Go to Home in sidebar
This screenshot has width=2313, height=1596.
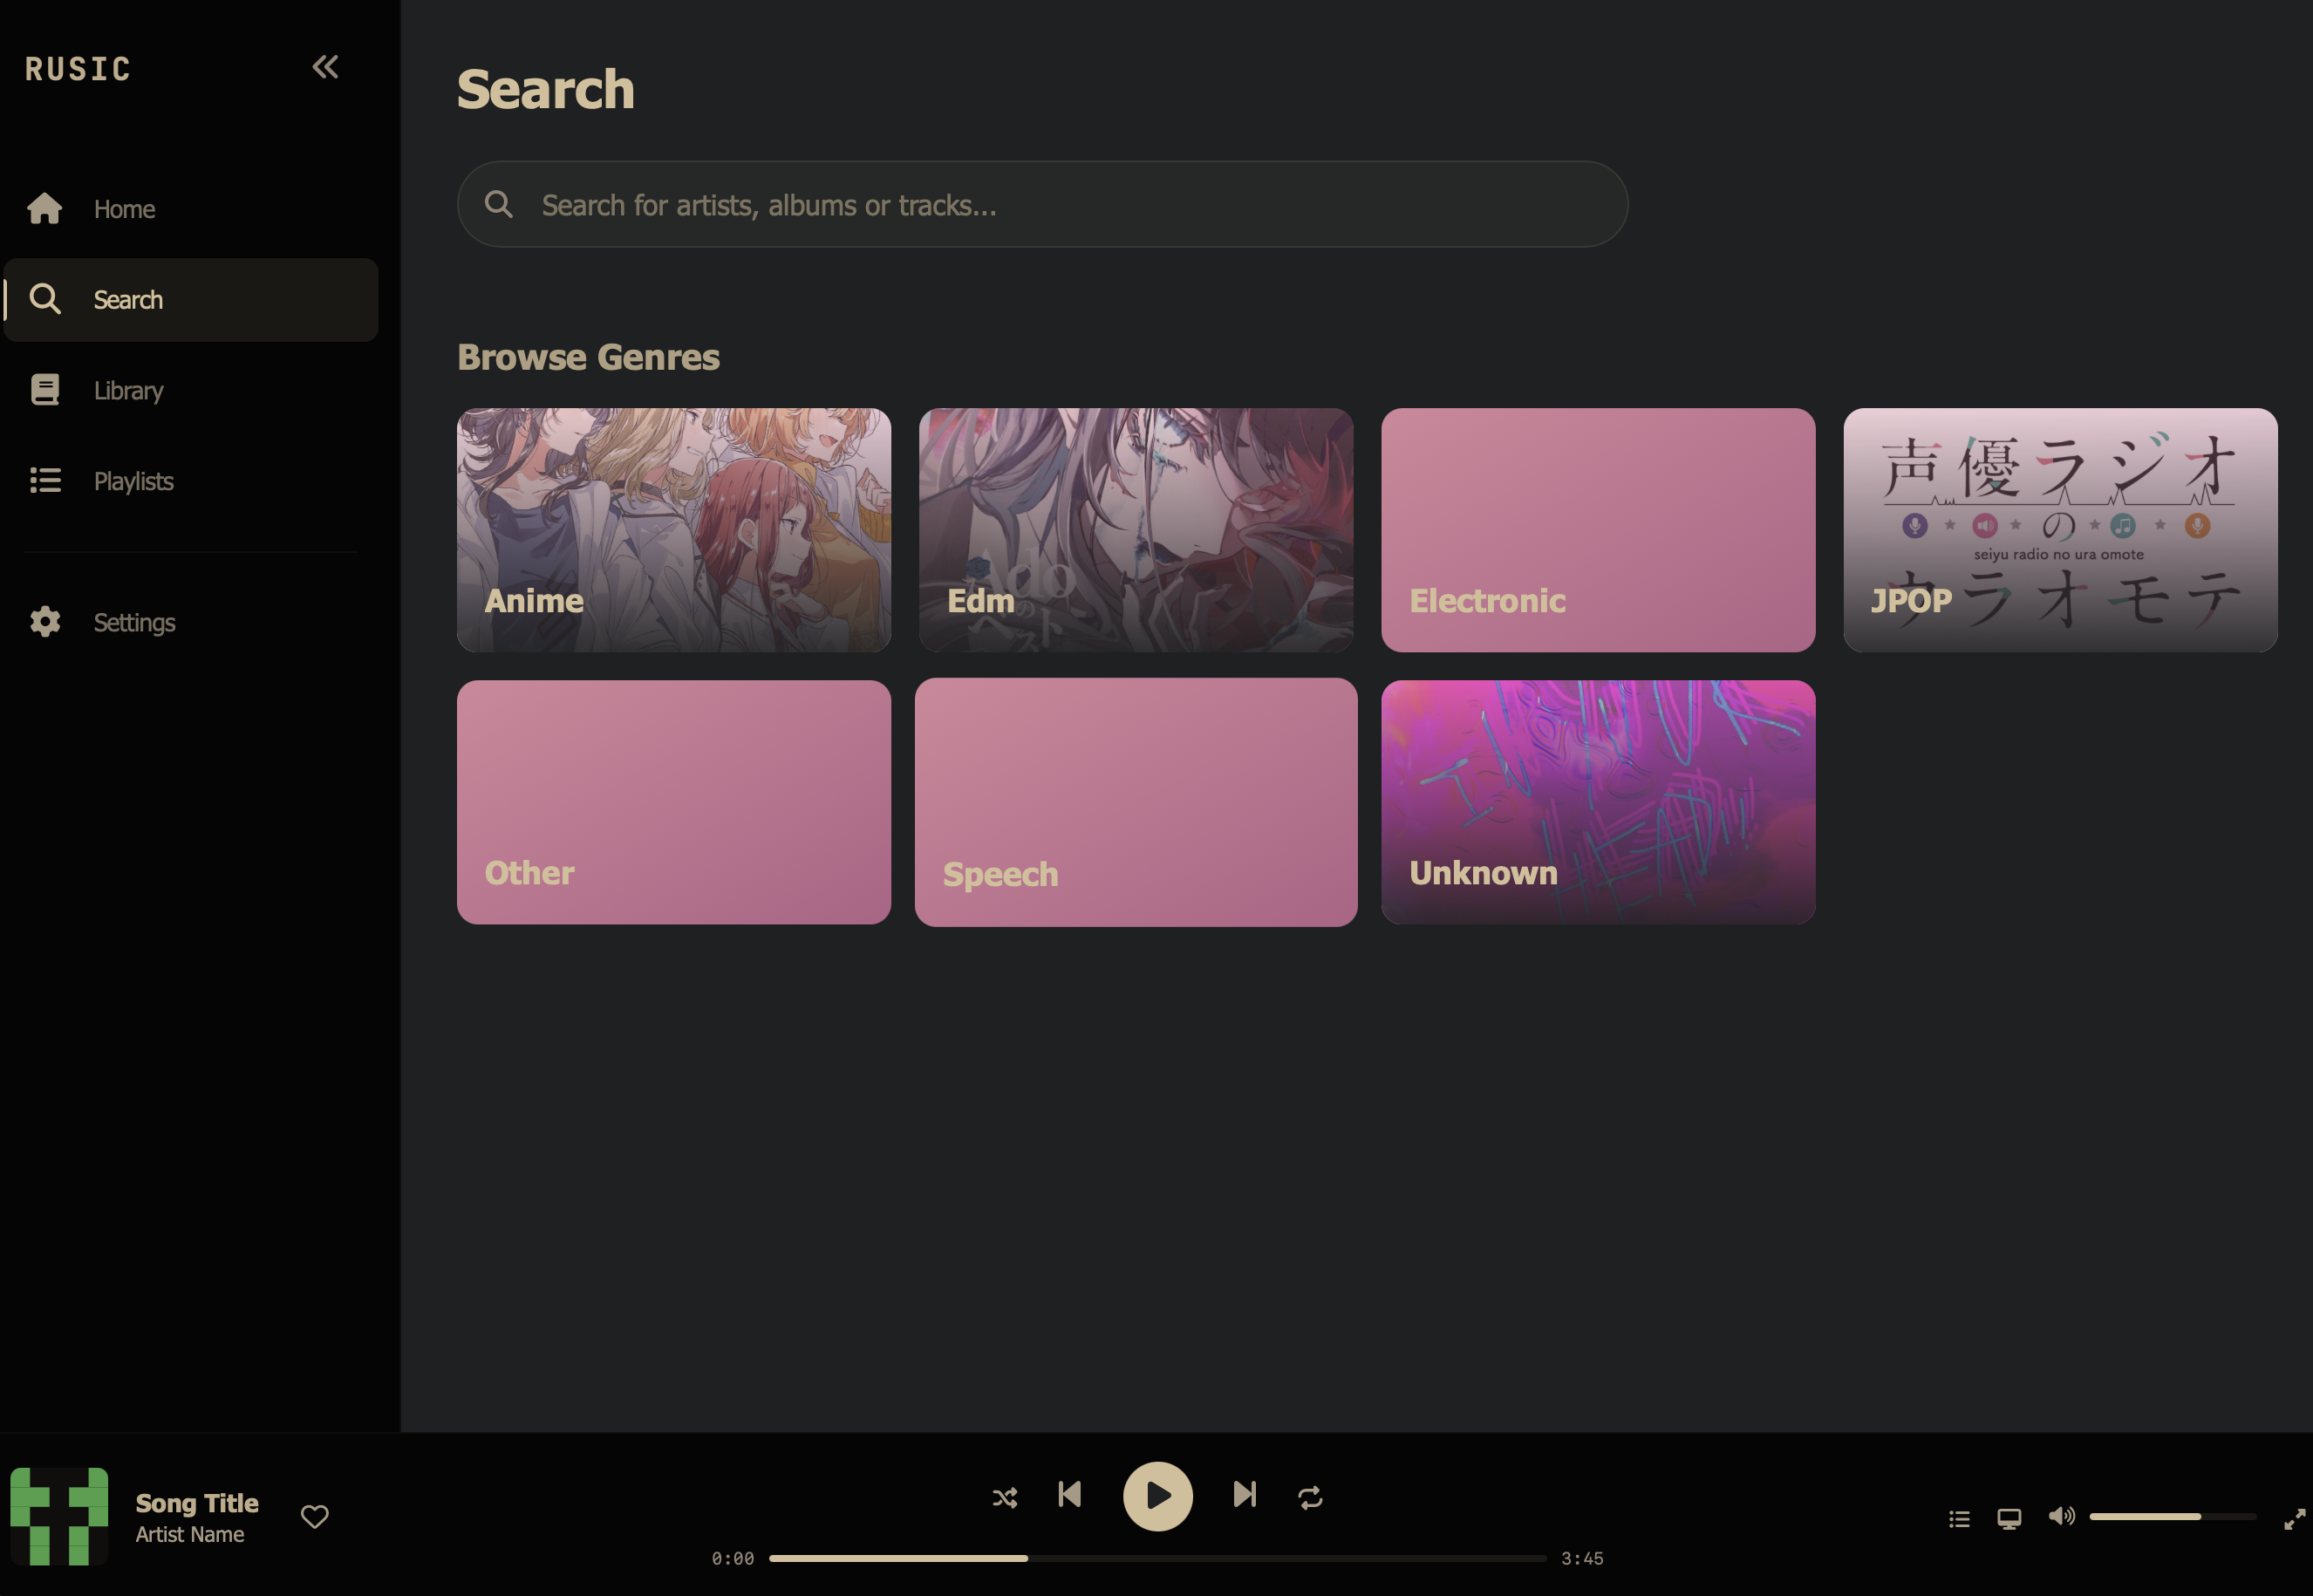pyautogui.click(x=124, y=209)
